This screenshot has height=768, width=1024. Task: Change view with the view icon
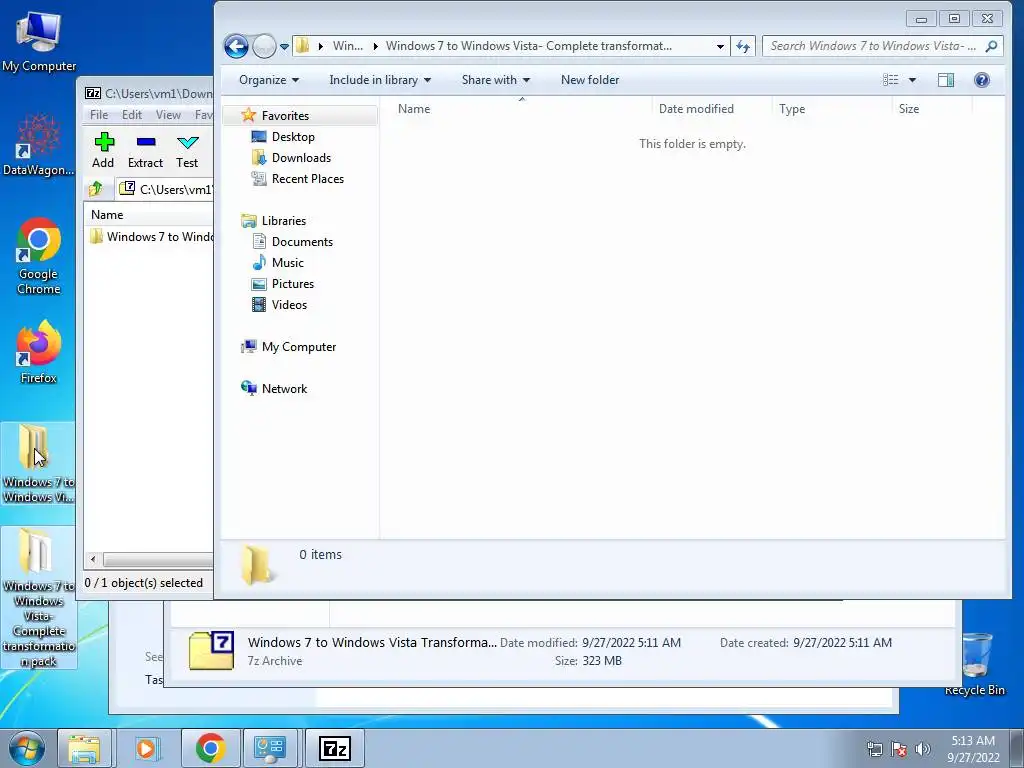891,80
